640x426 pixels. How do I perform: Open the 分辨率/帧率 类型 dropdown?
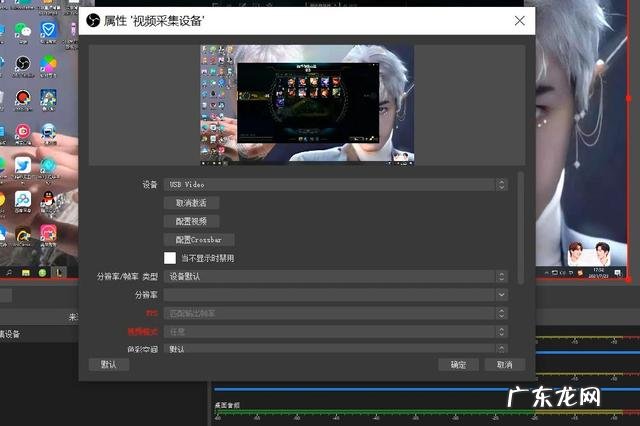coord(336,276)
